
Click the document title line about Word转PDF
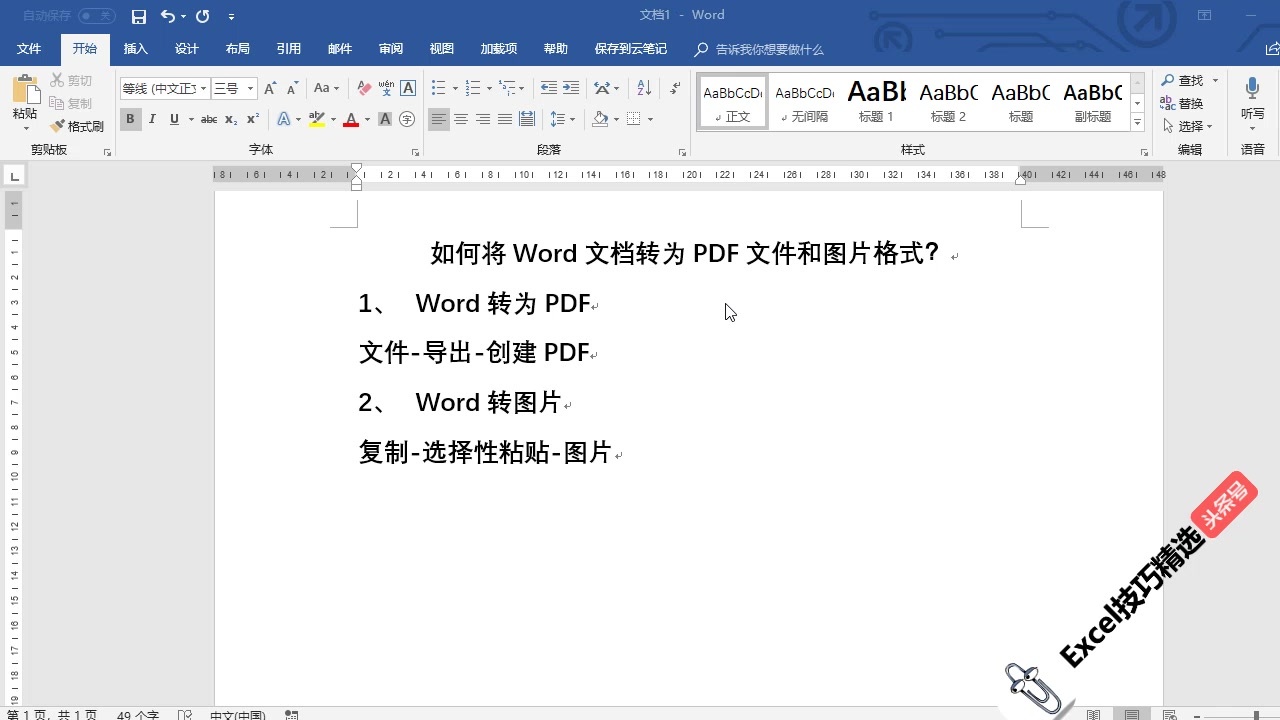point(686,253)
